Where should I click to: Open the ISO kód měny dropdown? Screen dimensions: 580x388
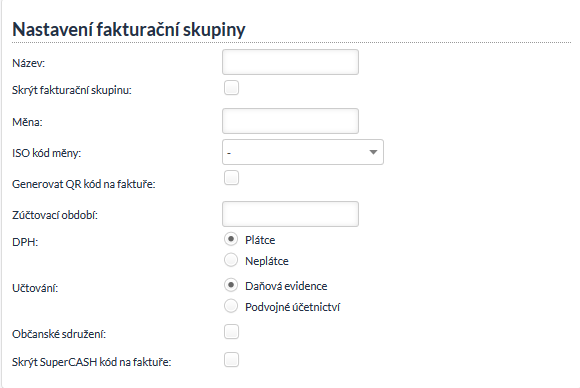coord(303,152)
